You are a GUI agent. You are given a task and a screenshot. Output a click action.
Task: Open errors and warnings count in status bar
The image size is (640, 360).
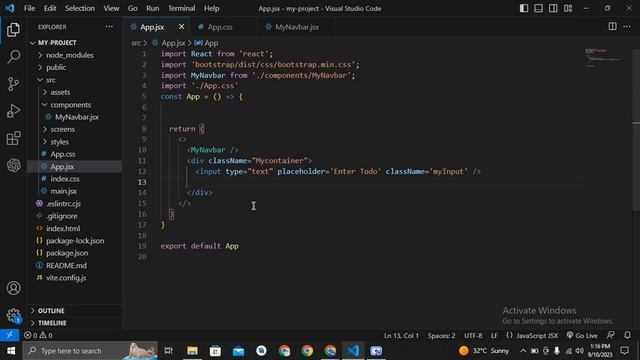tap(38, 336)
